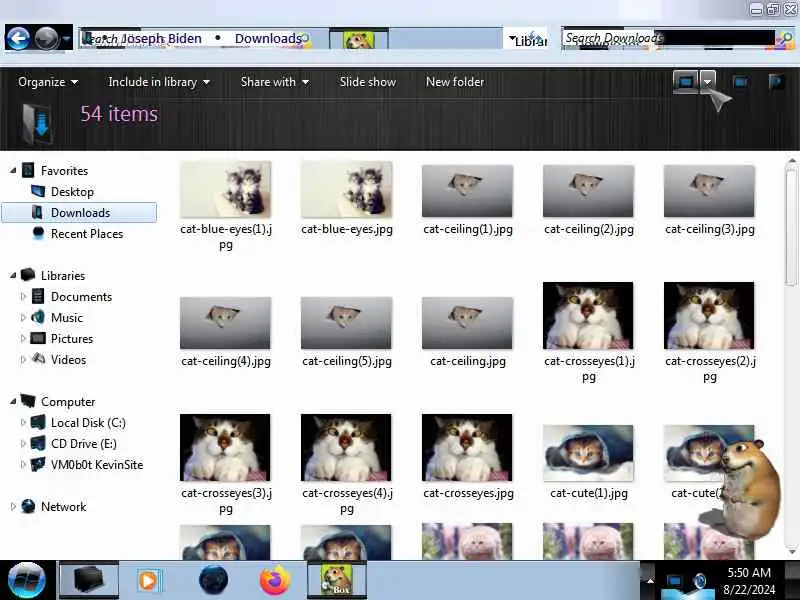Click the help icon in toolbar
Screen dimensions: 800x600
(776, 82)
